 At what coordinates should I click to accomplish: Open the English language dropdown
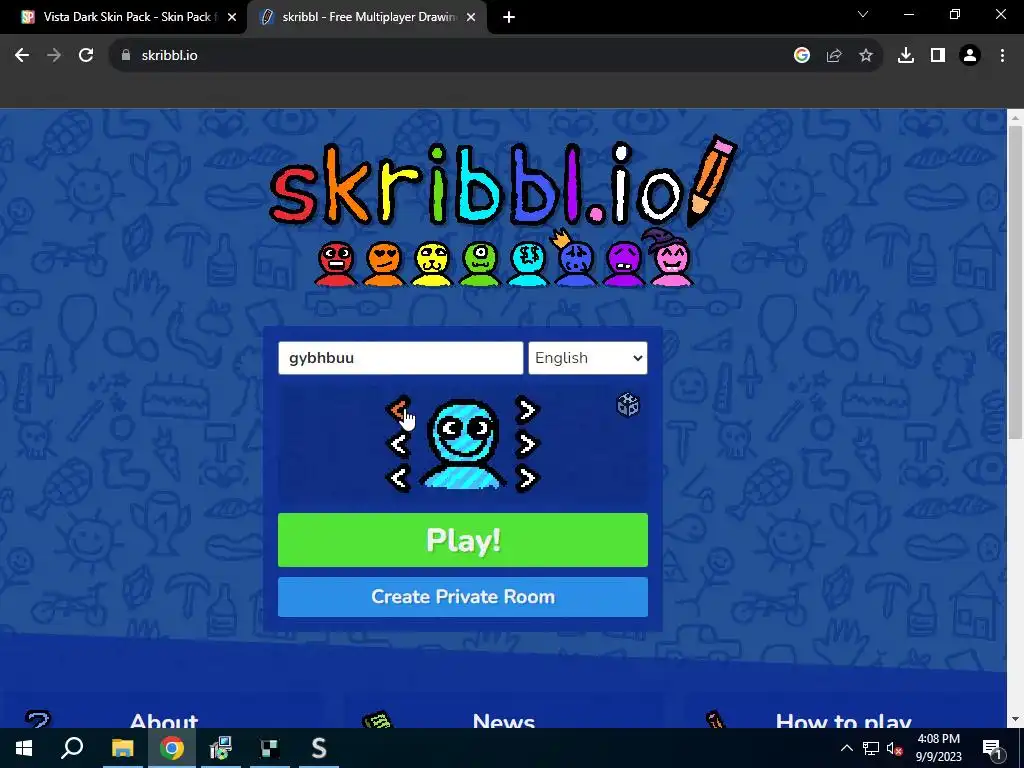coord(588,358)
